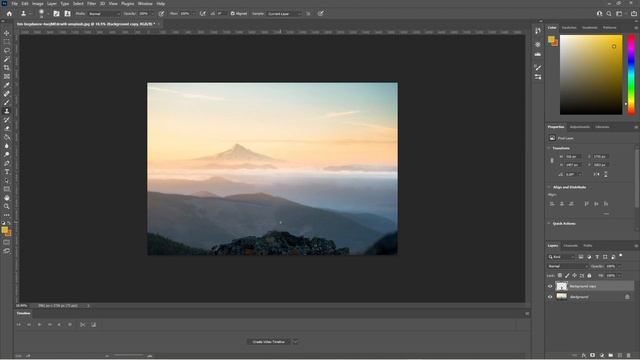This screenshot has height=360, width=640.
Task: Select the Gradient tool
Action: tap(7, 137)
